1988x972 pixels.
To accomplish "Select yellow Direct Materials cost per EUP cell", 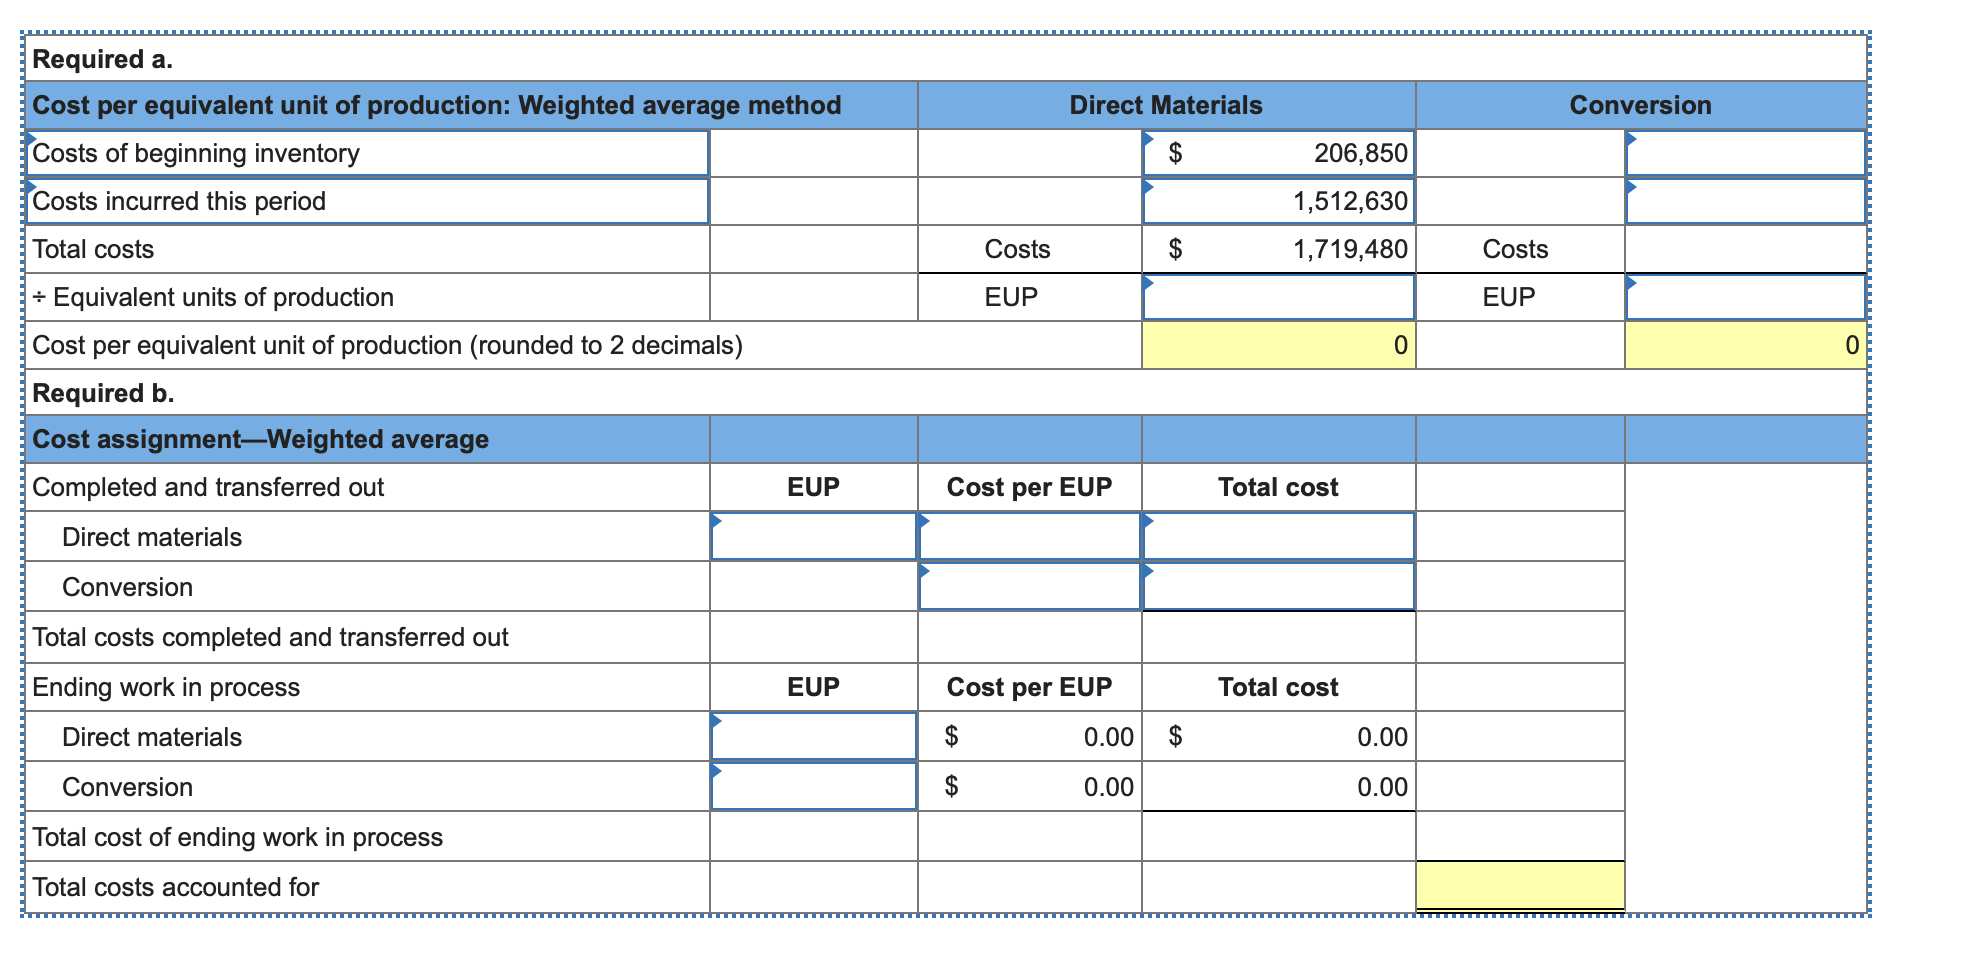I will (1279, 345).
